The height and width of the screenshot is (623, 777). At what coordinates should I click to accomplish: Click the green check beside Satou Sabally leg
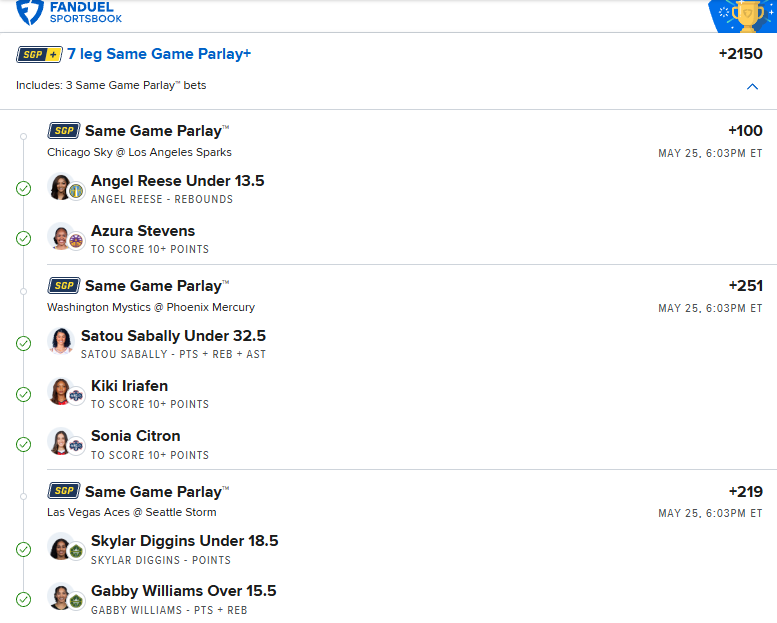coord(23,343)
